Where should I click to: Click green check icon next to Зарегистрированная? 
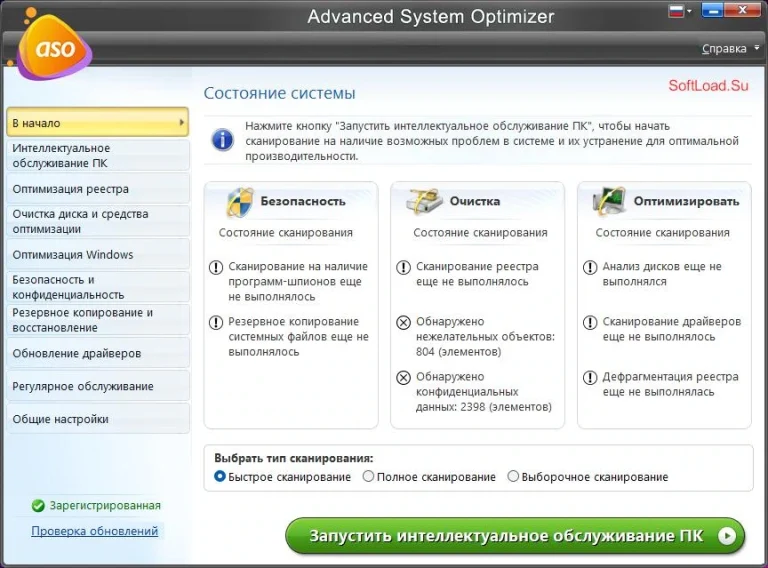38,506
